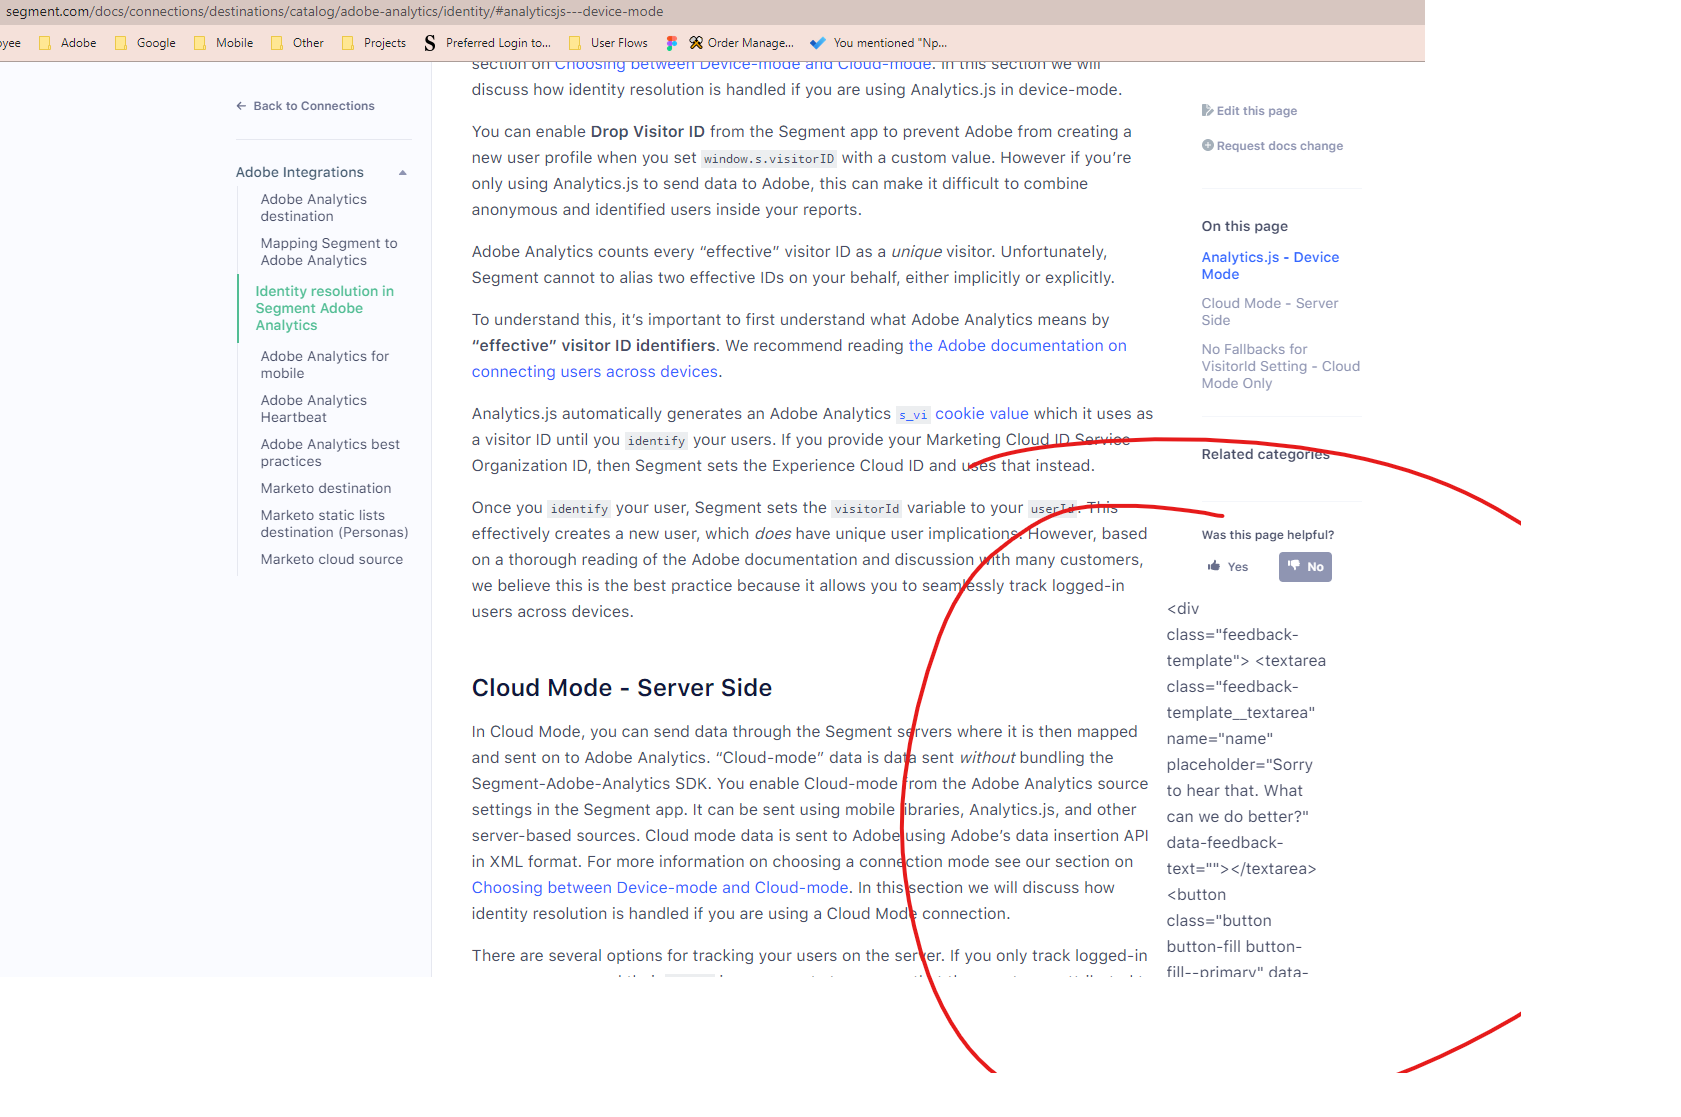The image size is (1681, 1117).
Task: Click the yellow folder icon on Adobe bookmark
Action: click(45, 42)
